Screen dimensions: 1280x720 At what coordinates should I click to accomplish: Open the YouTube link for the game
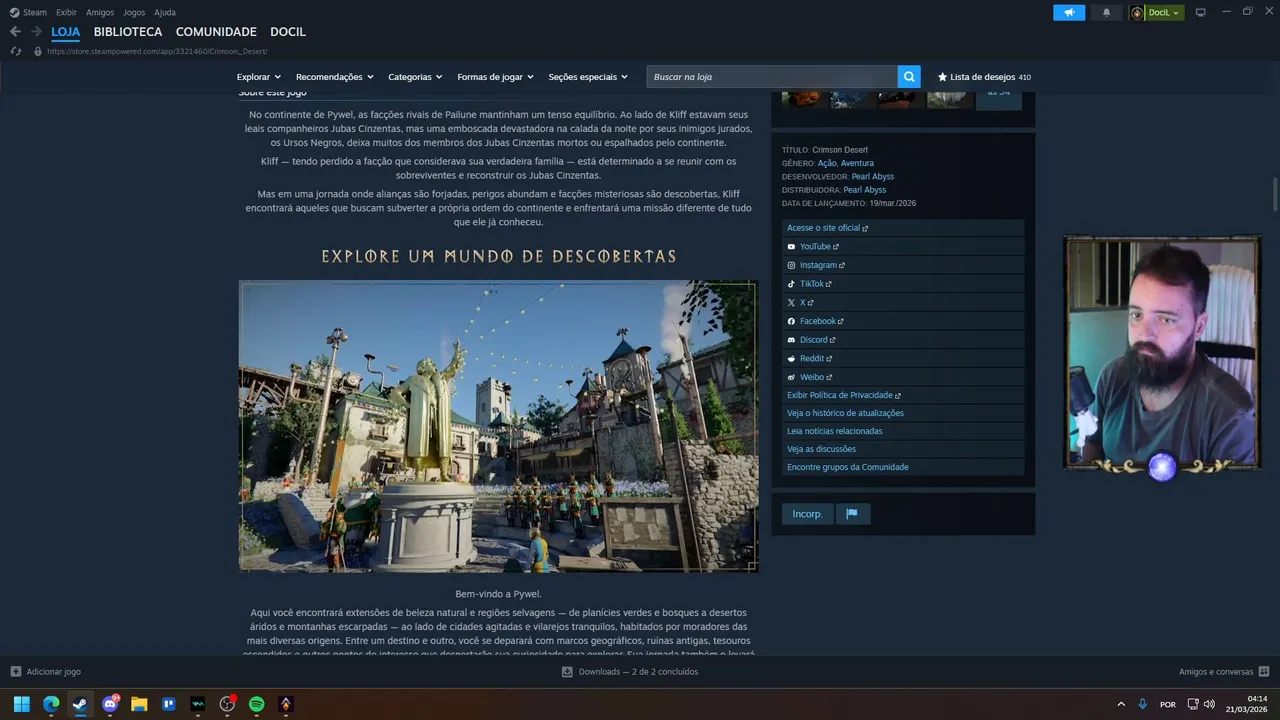click(x=903, y=246)
